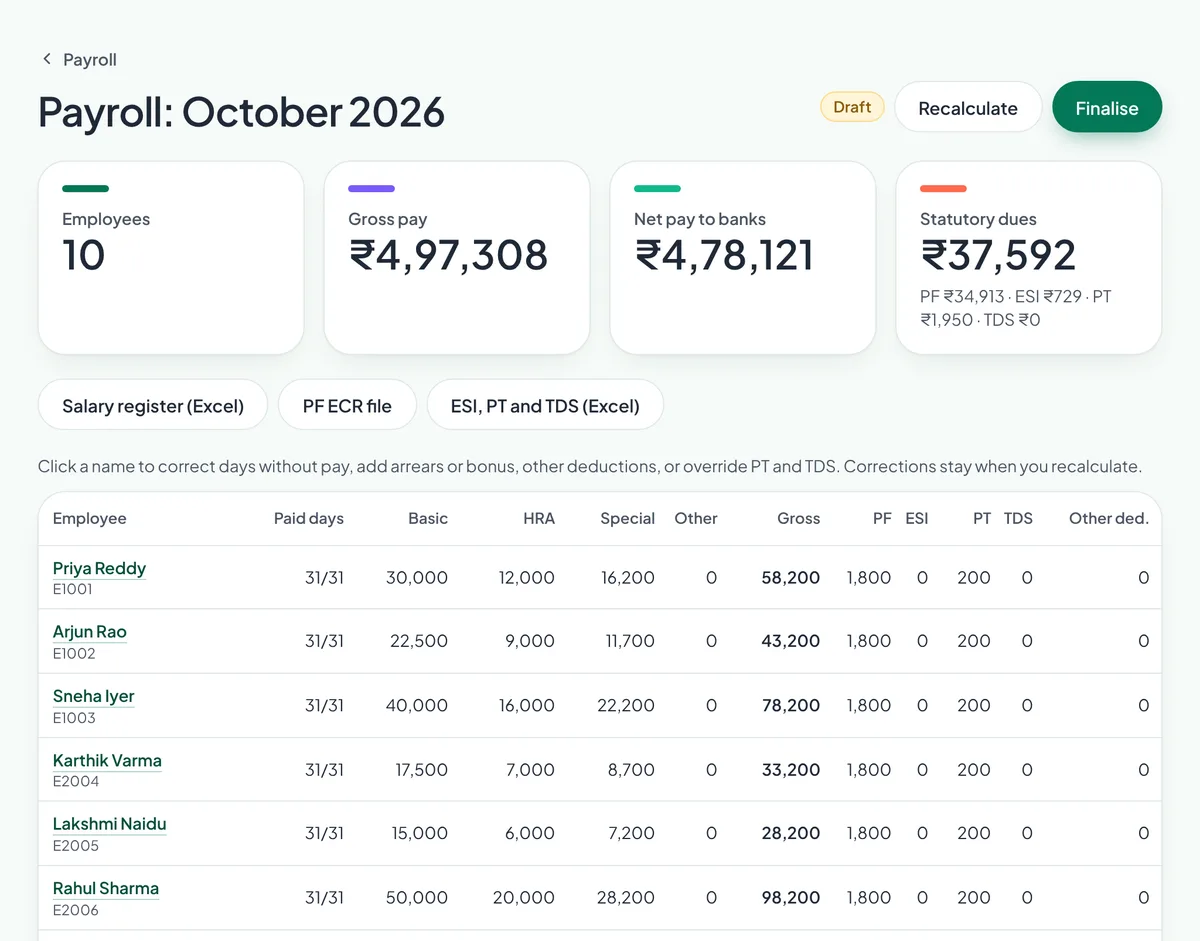The width and height of the screenshot is (1200, 941).
Task: Click Rahul Sharma's basic value 50,000
Action: [x=417, y=897]
